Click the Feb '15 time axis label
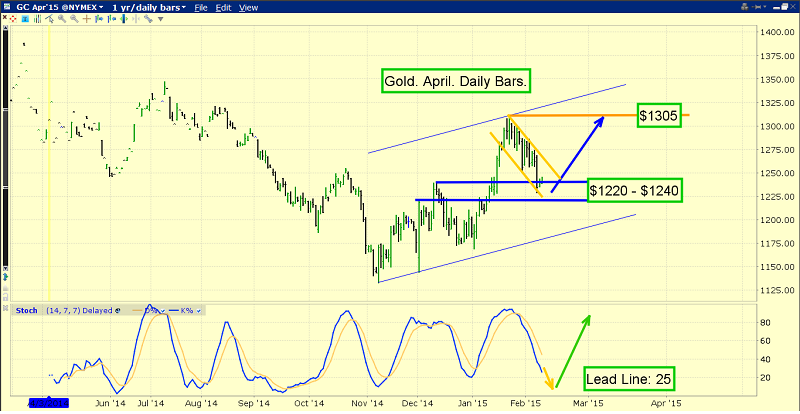 tap(527, 402)
